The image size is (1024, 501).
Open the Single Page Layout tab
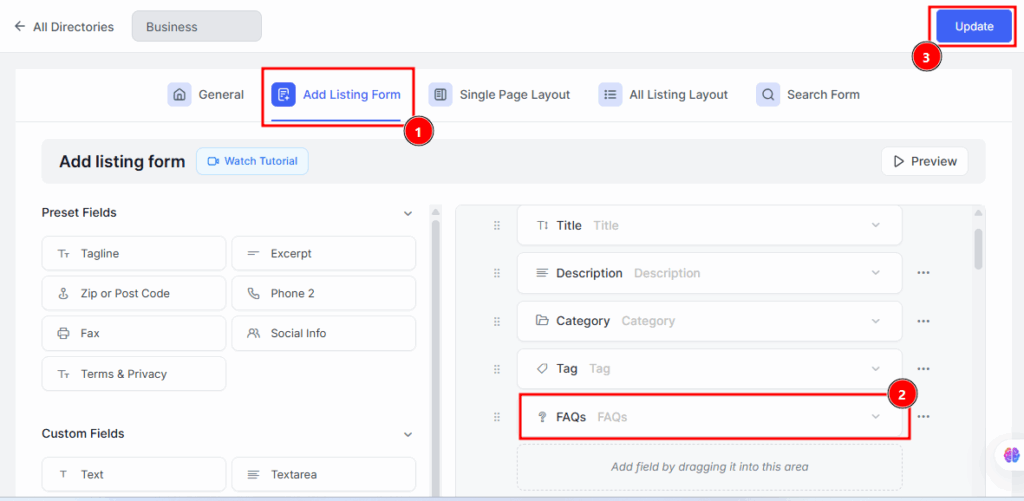pos(500,95)
